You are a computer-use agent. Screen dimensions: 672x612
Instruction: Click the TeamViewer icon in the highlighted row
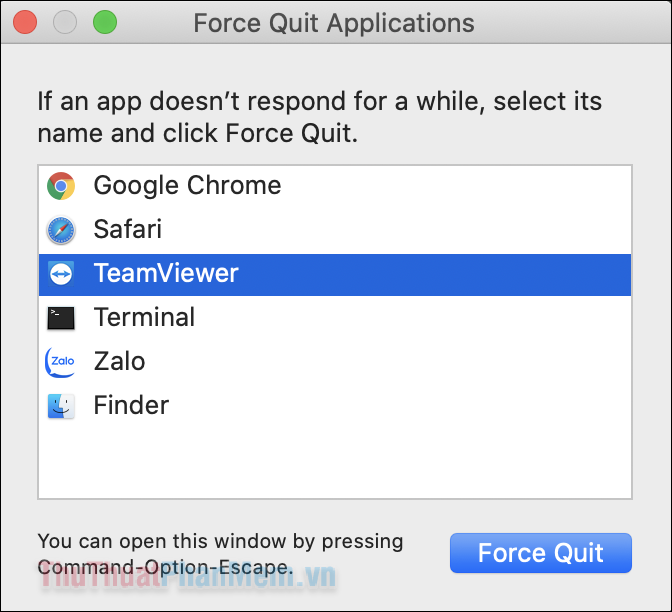61,274
